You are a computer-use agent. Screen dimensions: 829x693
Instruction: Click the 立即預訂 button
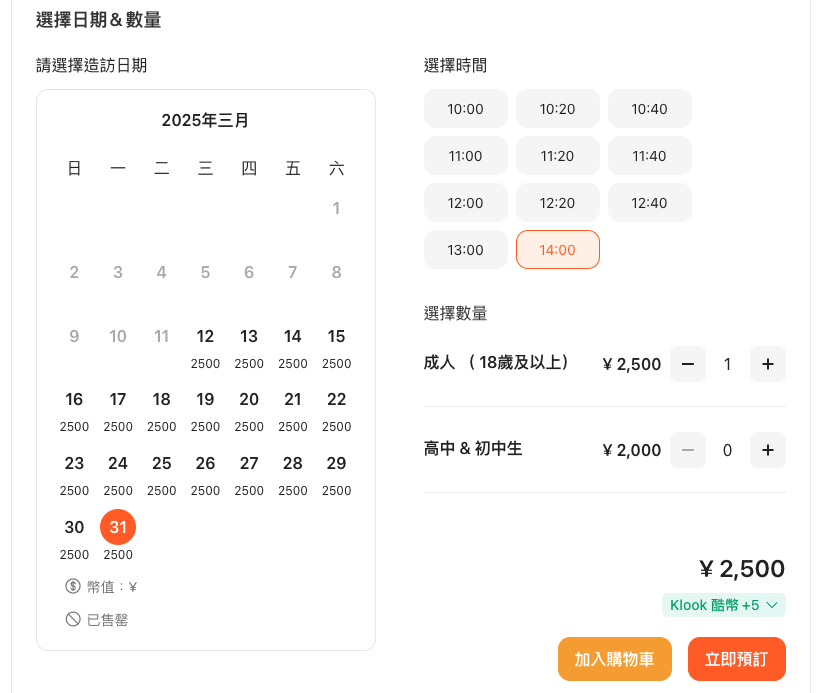tap(736, 659)
